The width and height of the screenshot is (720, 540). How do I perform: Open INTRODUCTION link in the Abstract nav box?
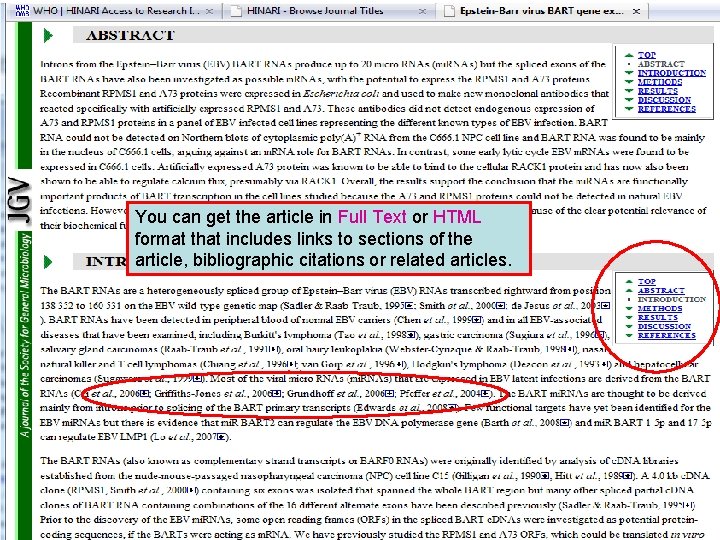671,73
